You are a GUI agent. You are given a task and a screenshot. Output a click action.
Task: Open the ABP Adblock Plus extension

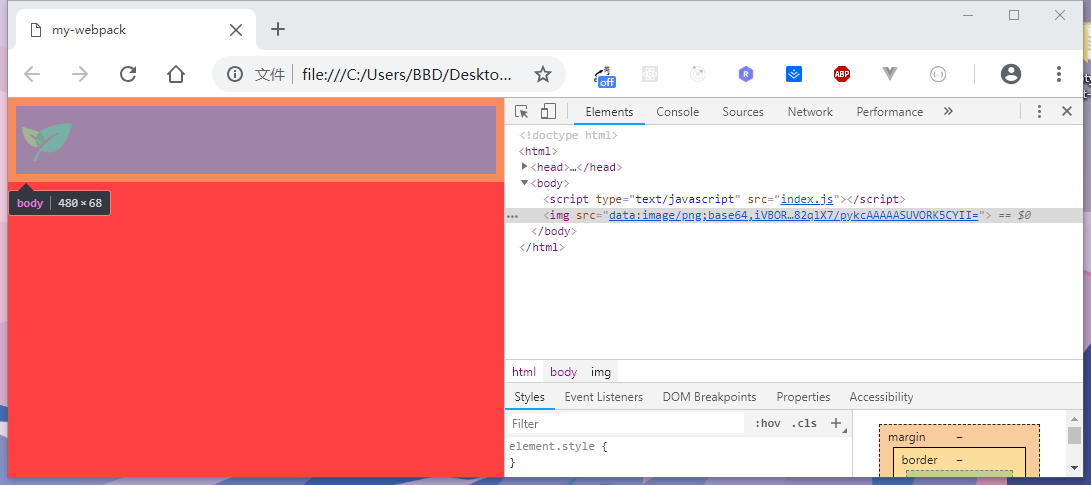click(842, 74)
